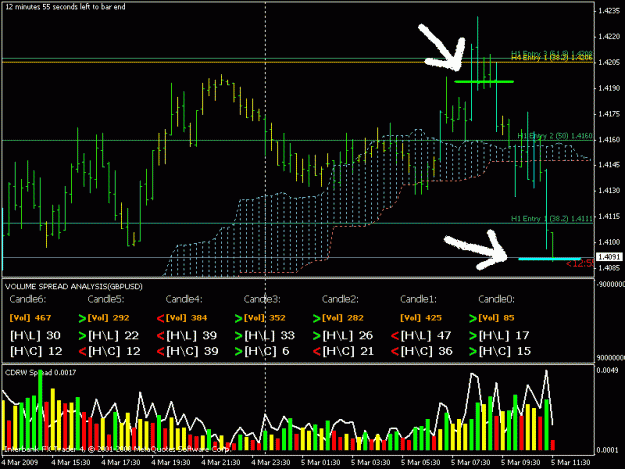The height and width of the screenshot is (469, 625).
Task: Click the '4 Mar 21:30' time label
Action: coord(220,463)
